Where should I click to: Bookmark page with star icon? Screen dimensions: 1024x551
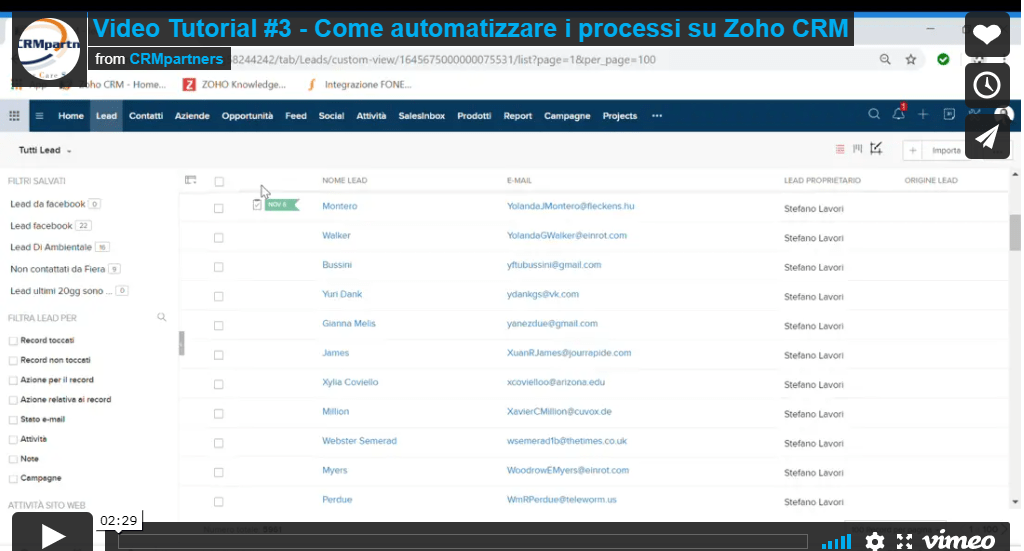tap(911, 59)
